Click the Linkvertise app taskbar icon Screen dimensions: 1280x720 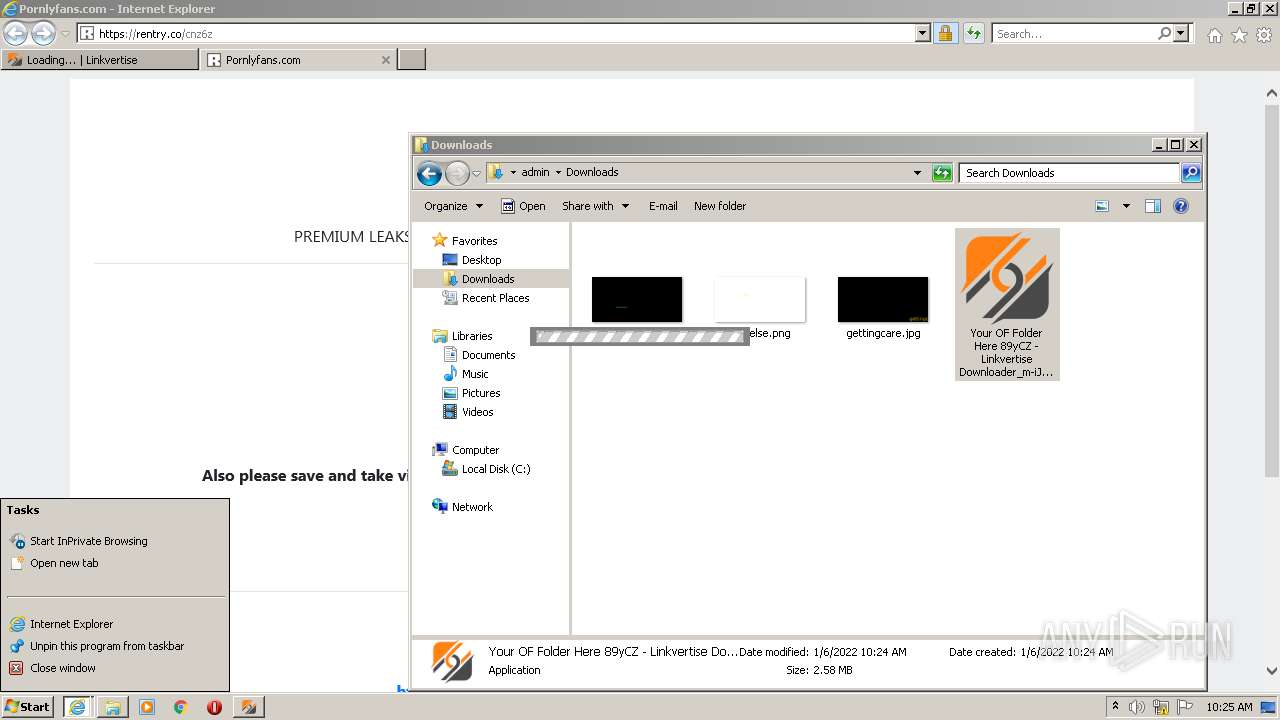[x=248, y=707]
